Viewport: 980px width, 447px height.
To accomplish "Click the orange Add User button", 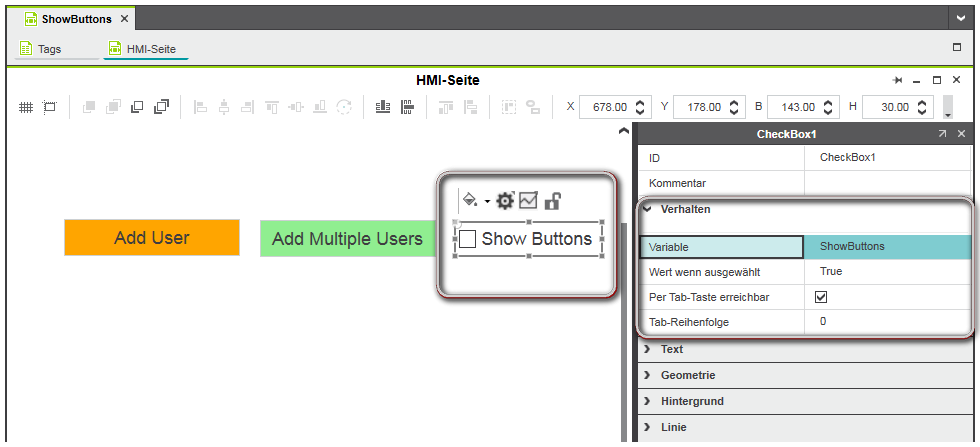I will [152, 238].
